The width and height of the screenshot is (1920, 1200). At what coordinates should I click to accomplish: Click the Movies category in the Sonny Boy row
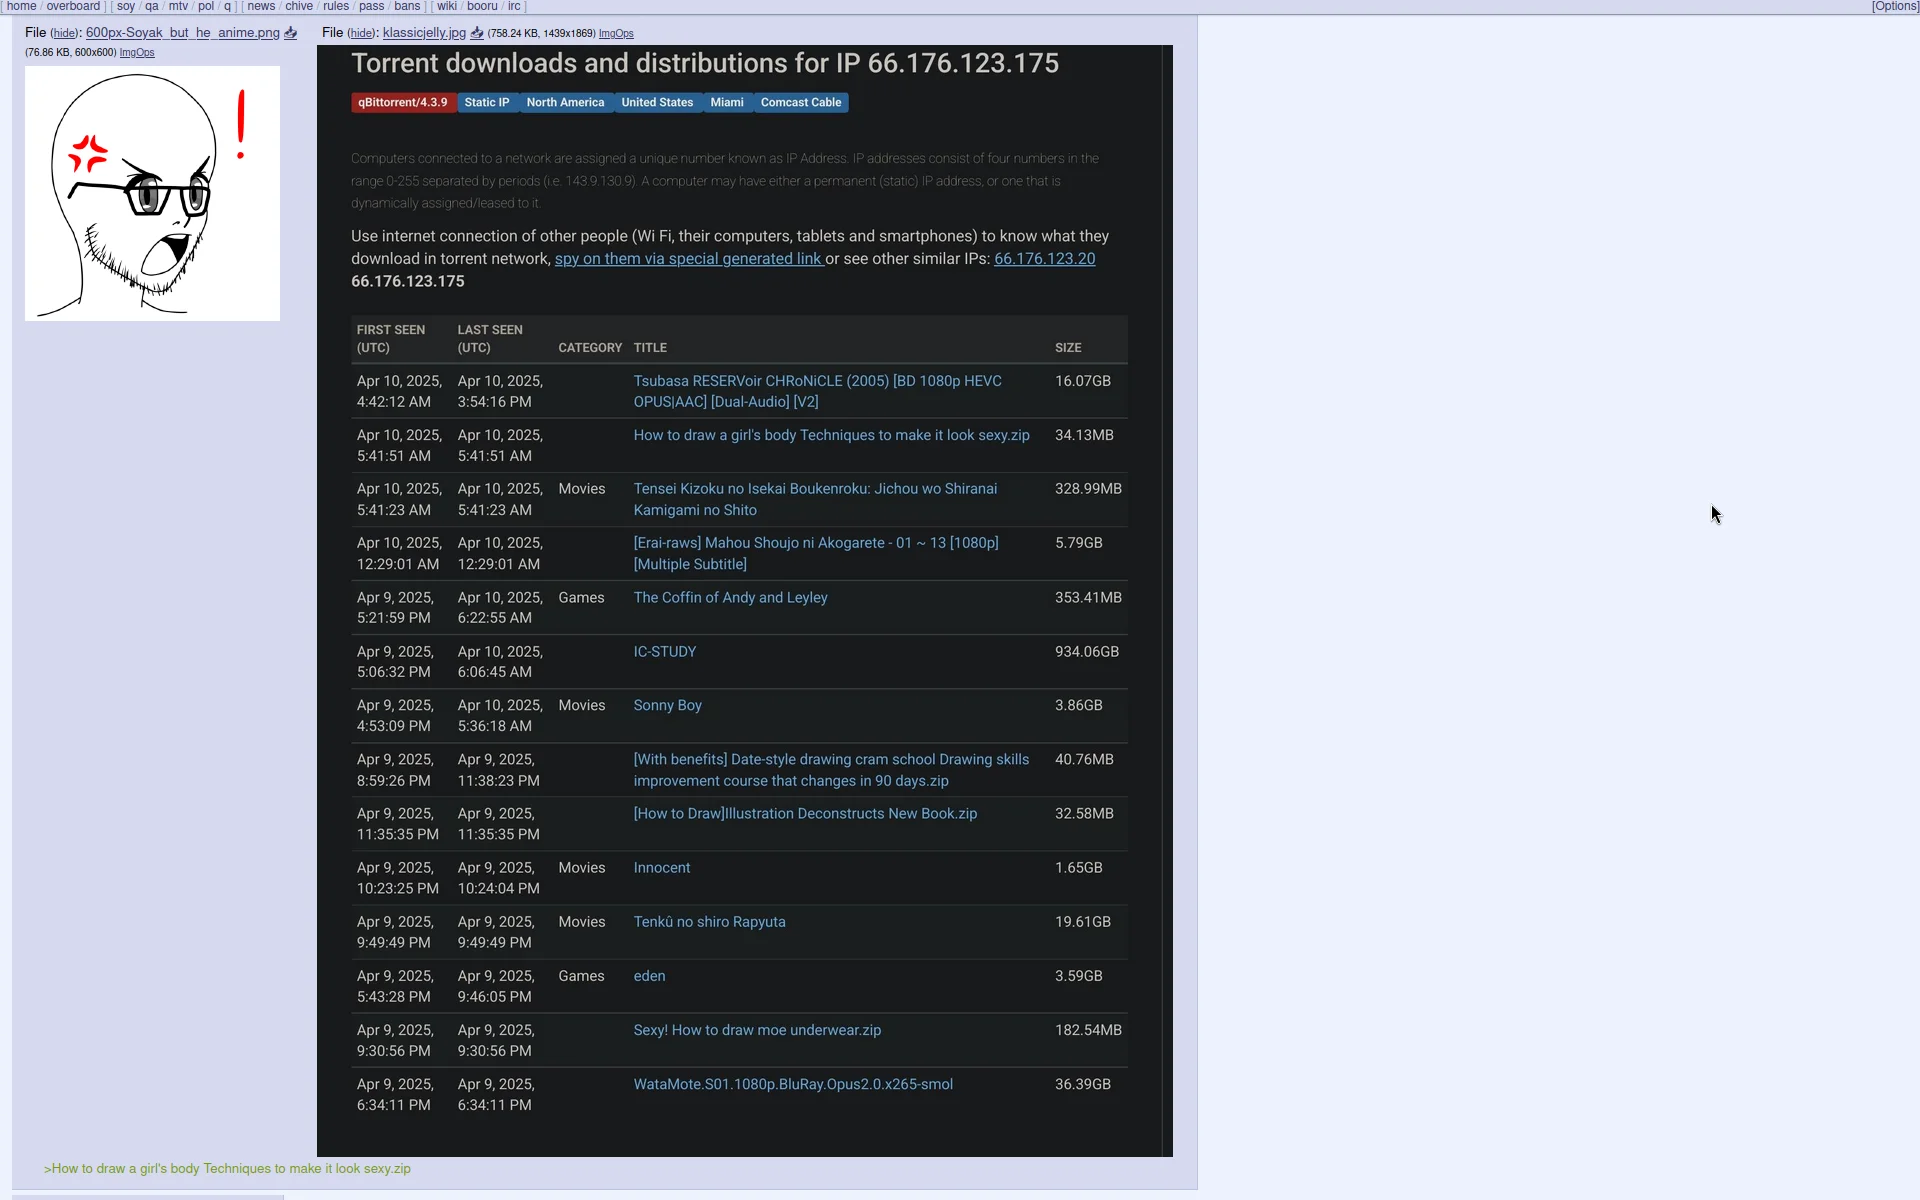(582, 706)
